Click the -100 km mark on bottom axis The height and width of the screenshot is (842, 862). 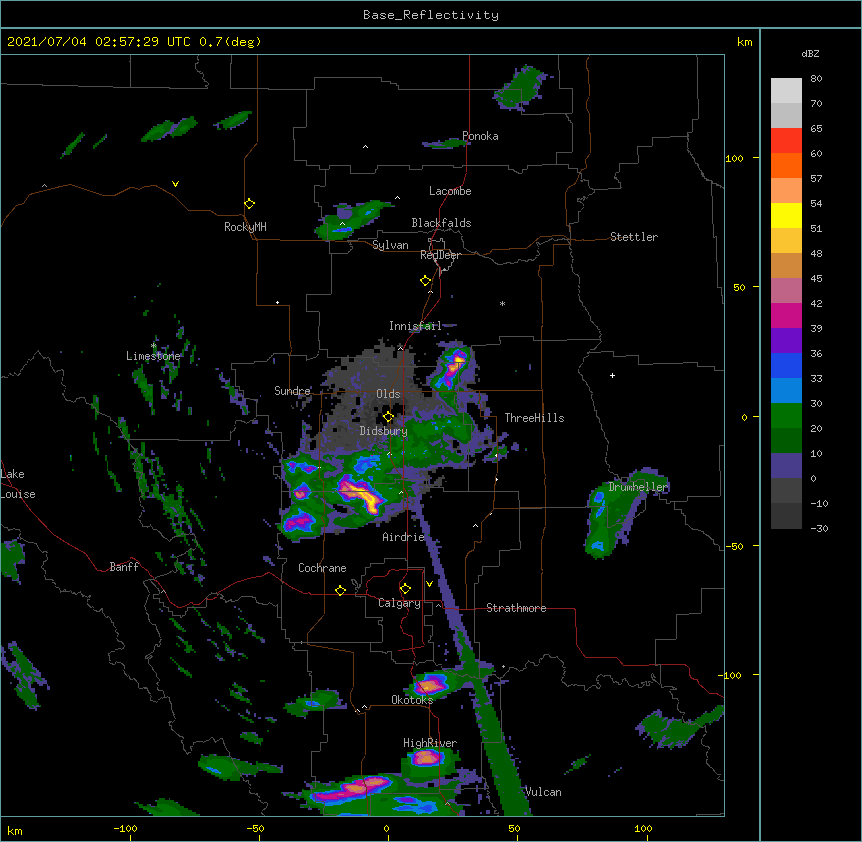(125, 829)
